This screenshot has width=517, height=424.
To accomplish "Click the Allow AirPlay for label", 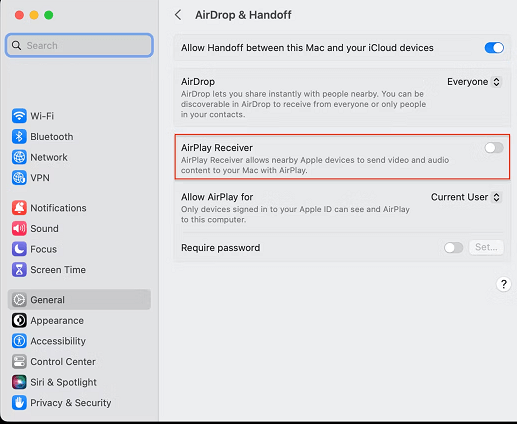I will [x=217, y=197].
